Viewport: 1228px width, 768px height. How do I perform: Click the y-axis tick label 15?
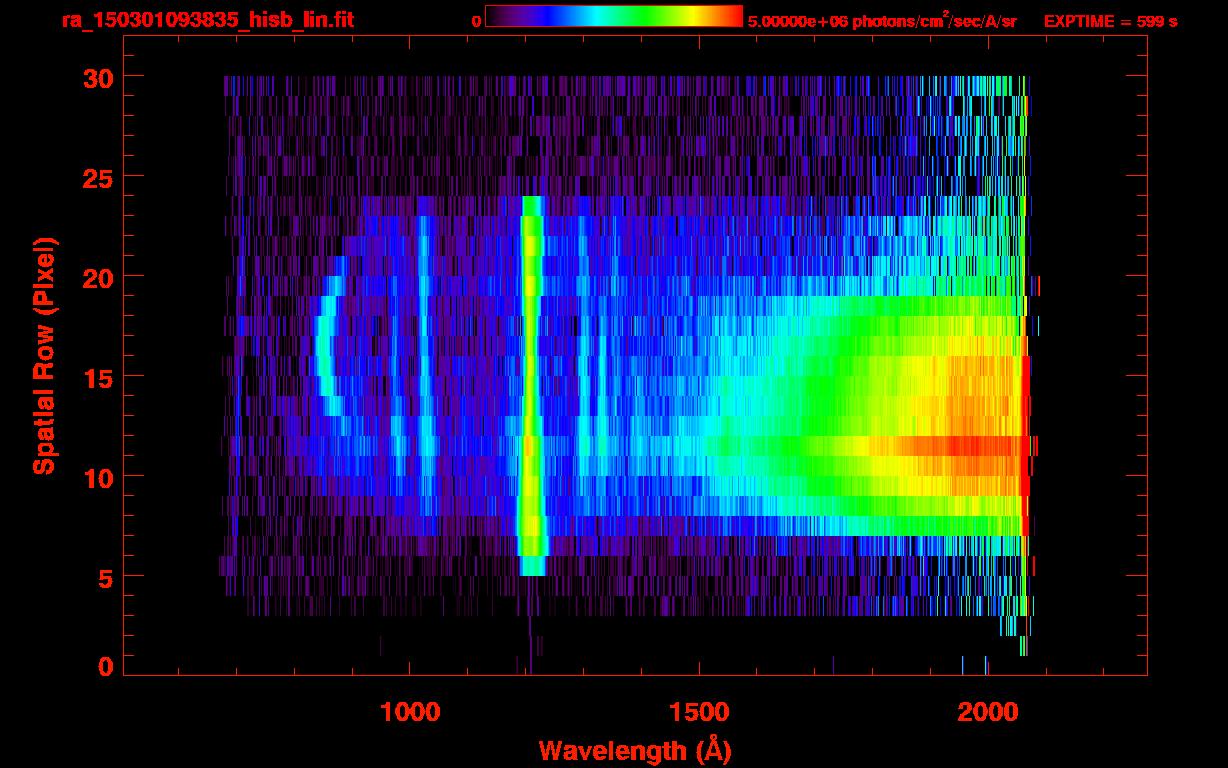tap(96, 377)
